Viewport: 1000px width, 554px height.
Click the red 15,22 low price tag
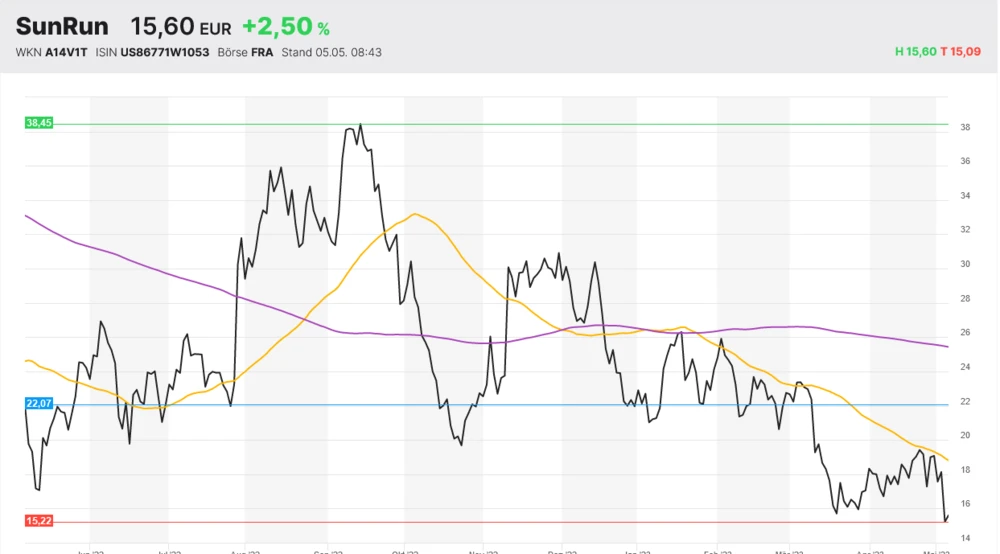pyautogui.click(x=39, y=521)
